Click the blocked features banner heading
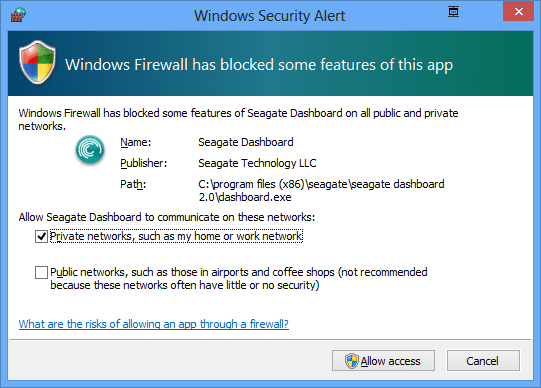Image resolution: width=541 pixels, height=388 pixels. (259, 65)
